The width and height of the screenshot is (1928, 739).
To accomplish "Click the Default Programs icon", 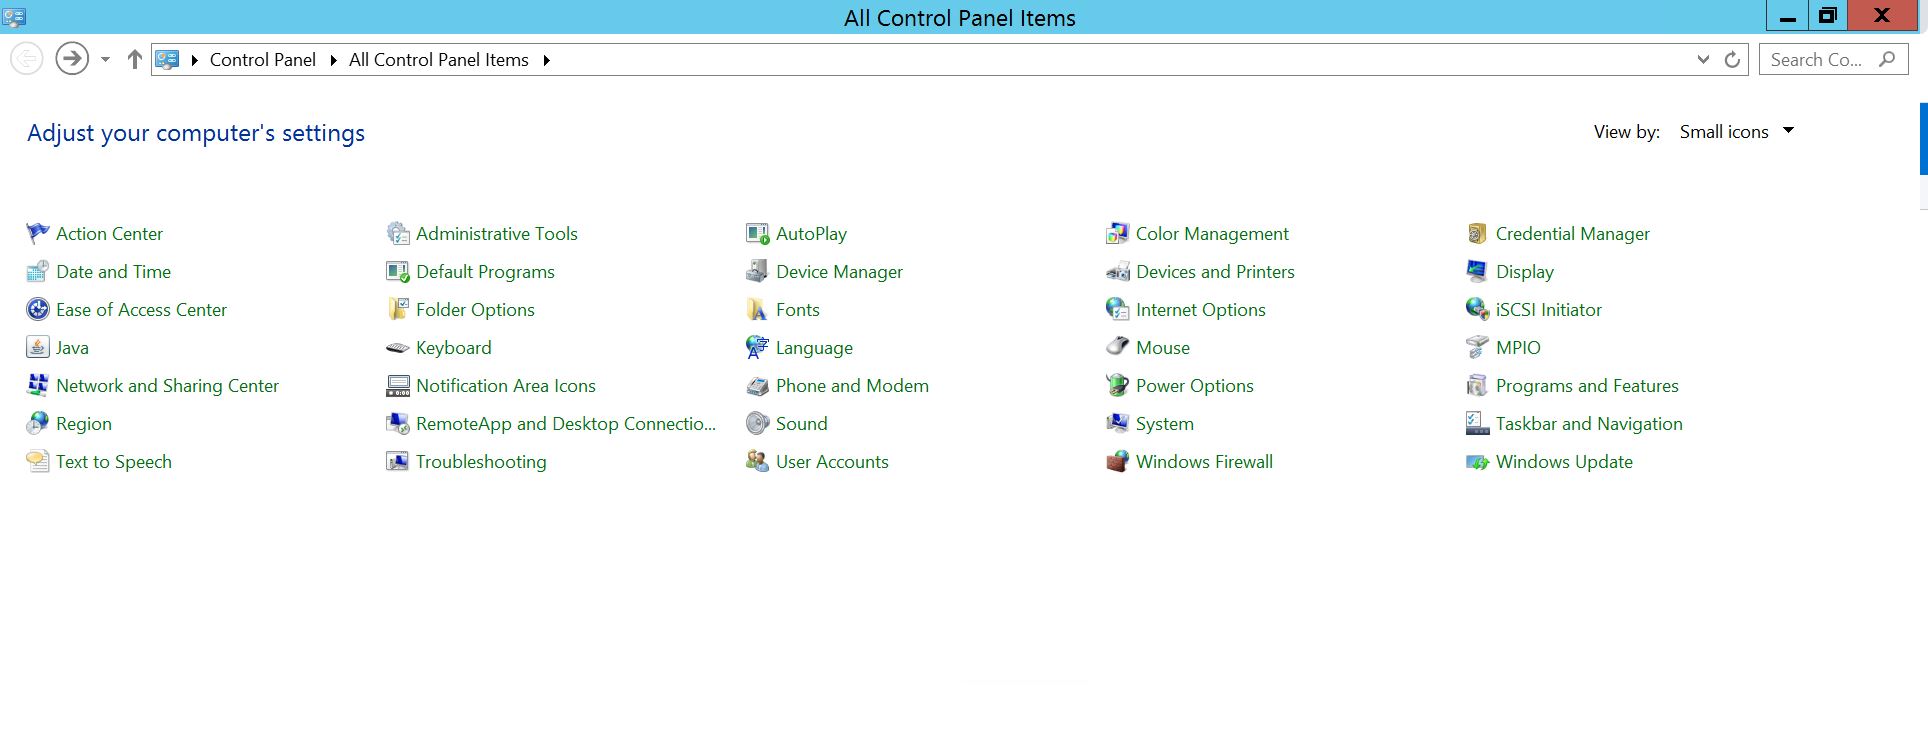I will [398, 272].
